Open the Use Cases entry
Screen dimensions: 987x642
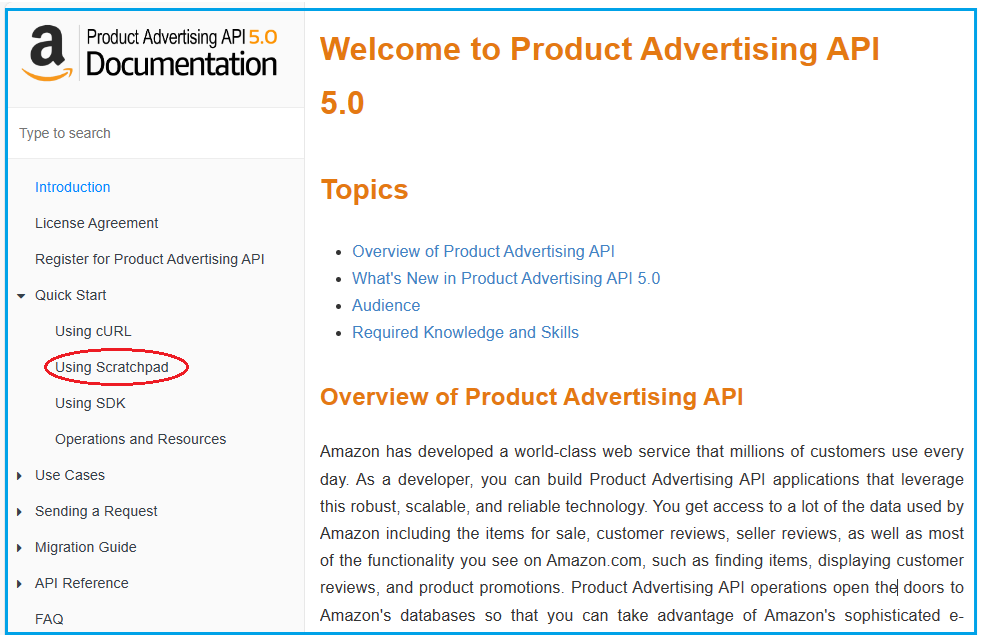click(x=70, y=475)
